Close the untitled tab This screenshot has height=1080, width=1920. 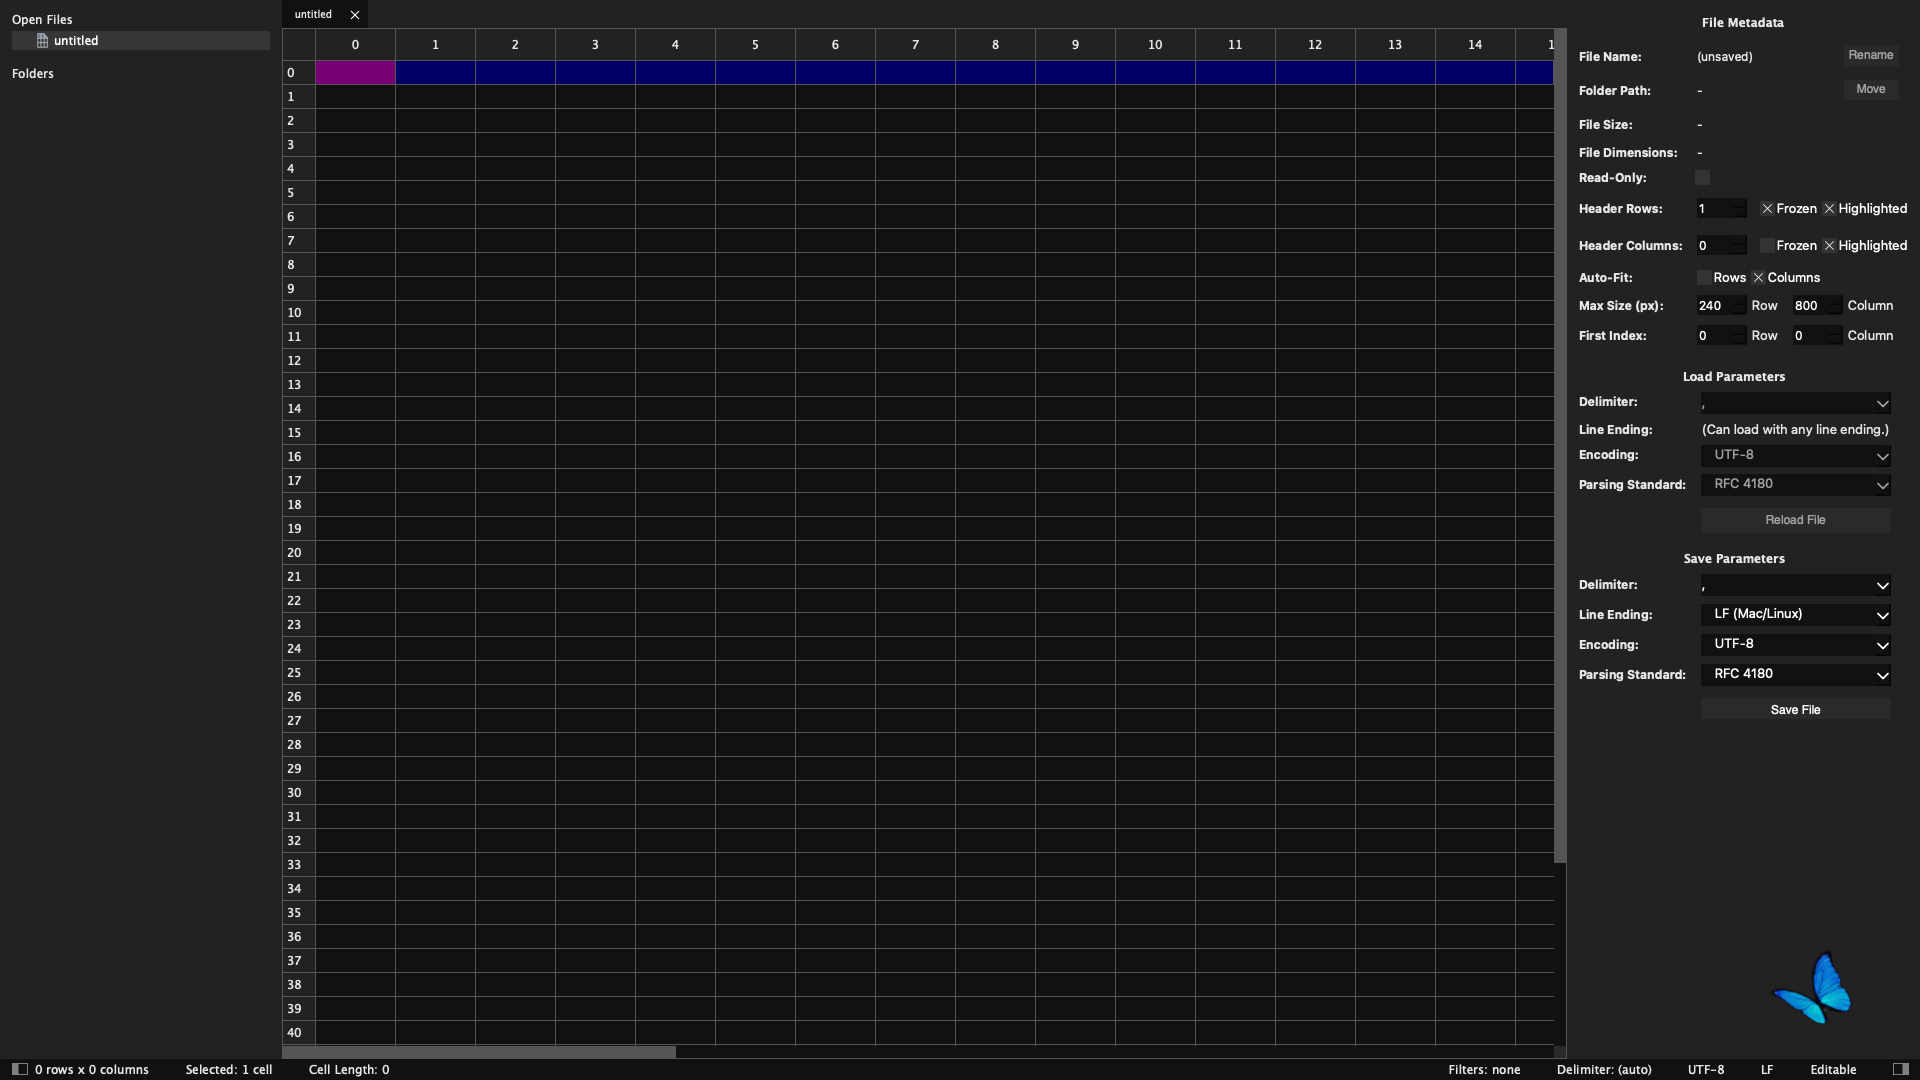coord(354,15)
